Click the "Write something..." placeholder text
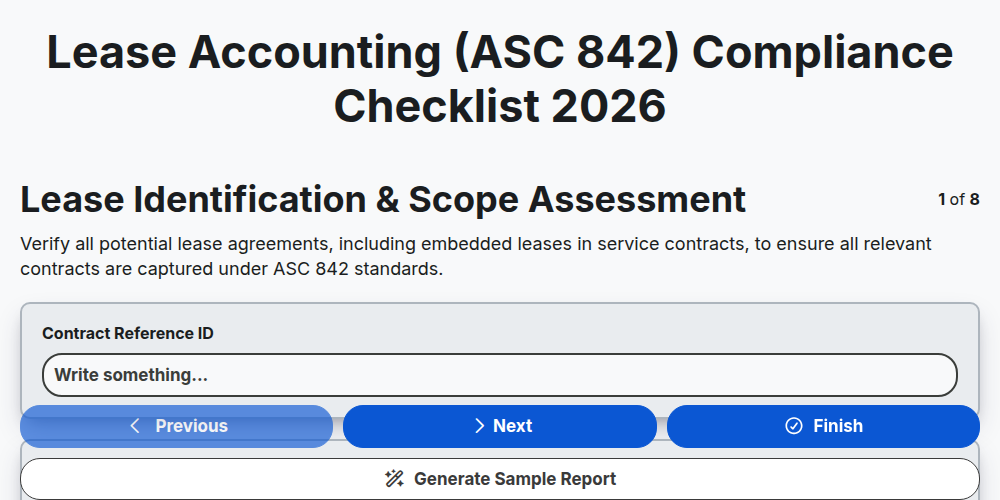This screenshot has height=500, width=1000. (131, 375)
